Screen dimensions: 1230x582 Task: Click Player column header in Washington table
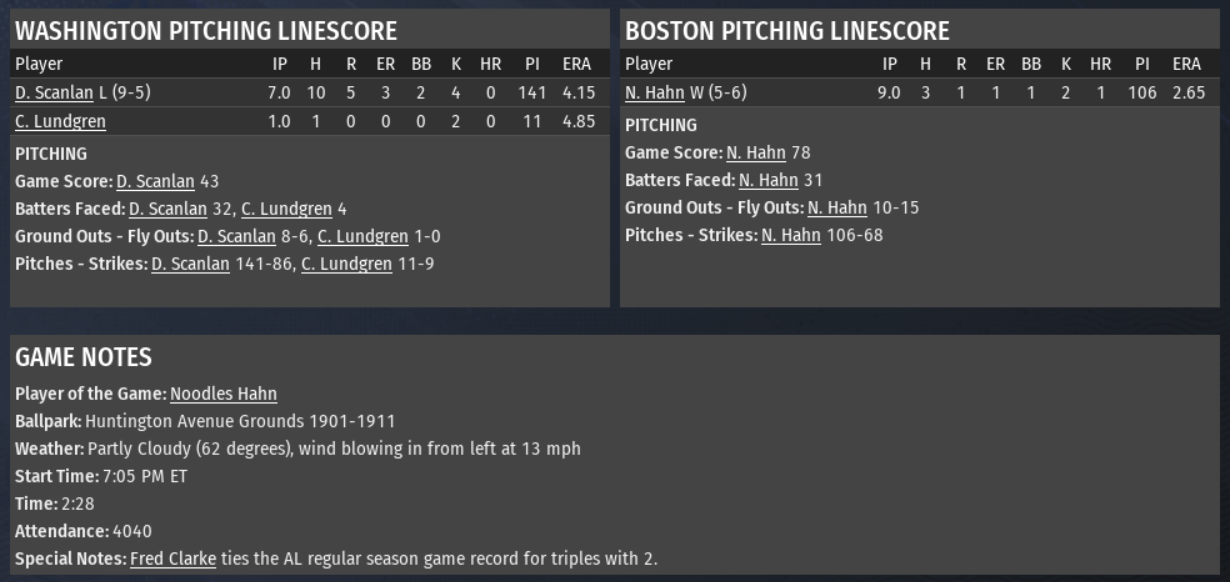(x=38, y=64)
